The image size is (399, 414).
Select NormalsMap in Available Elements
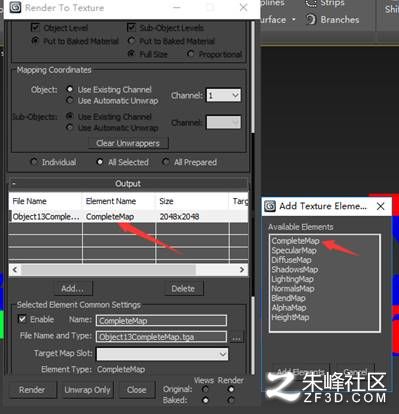pos(293,289)
